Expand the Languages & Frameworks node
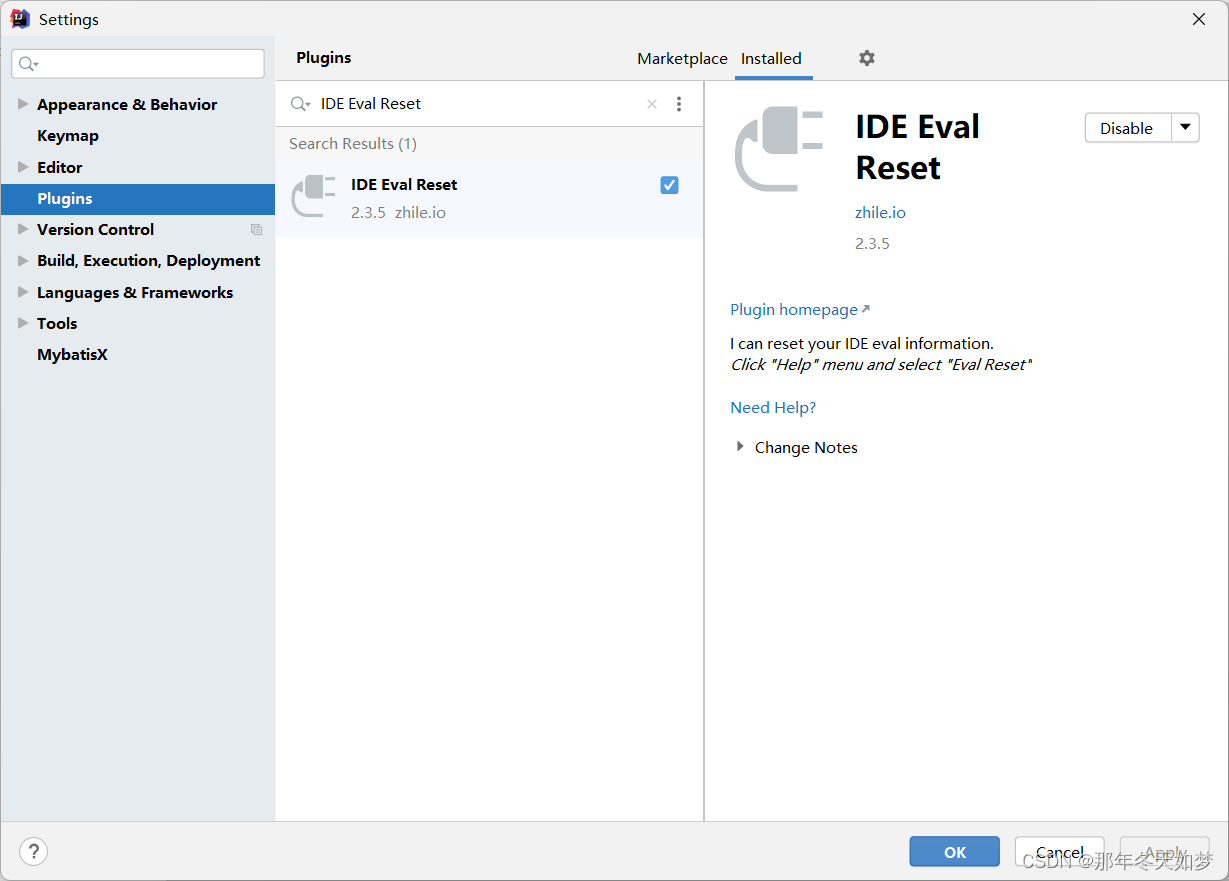Screen dimensions: 1229x881 pyautogui.click(x=23, y=292)
